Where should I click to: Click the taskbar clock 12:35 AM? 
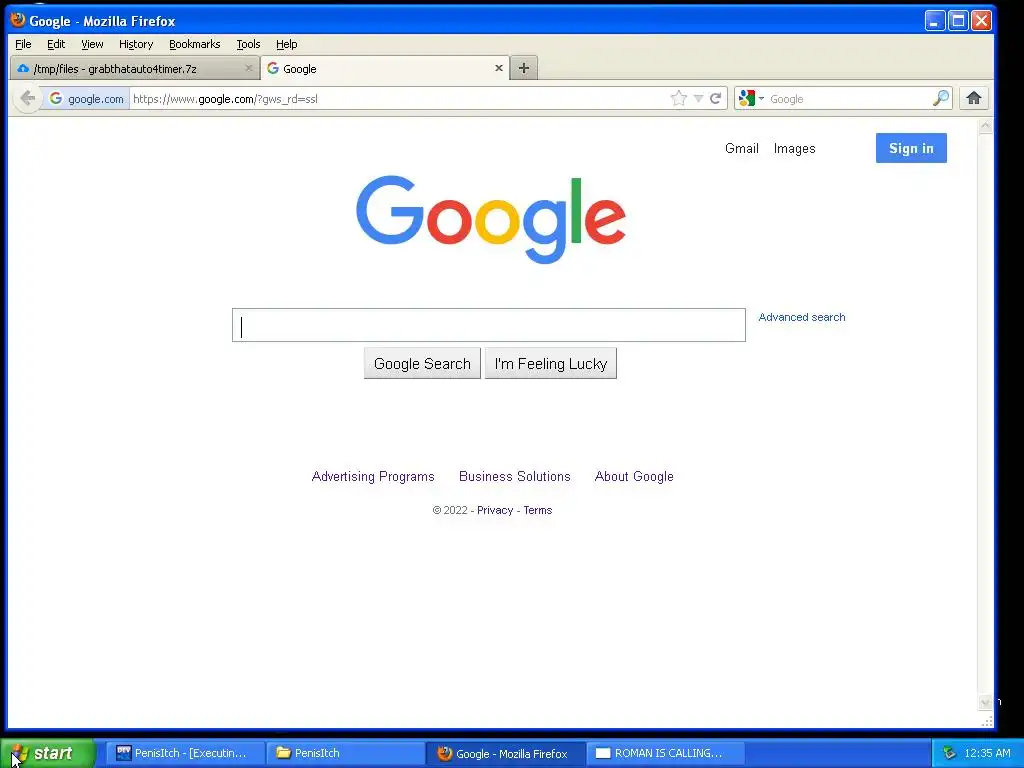987,753
